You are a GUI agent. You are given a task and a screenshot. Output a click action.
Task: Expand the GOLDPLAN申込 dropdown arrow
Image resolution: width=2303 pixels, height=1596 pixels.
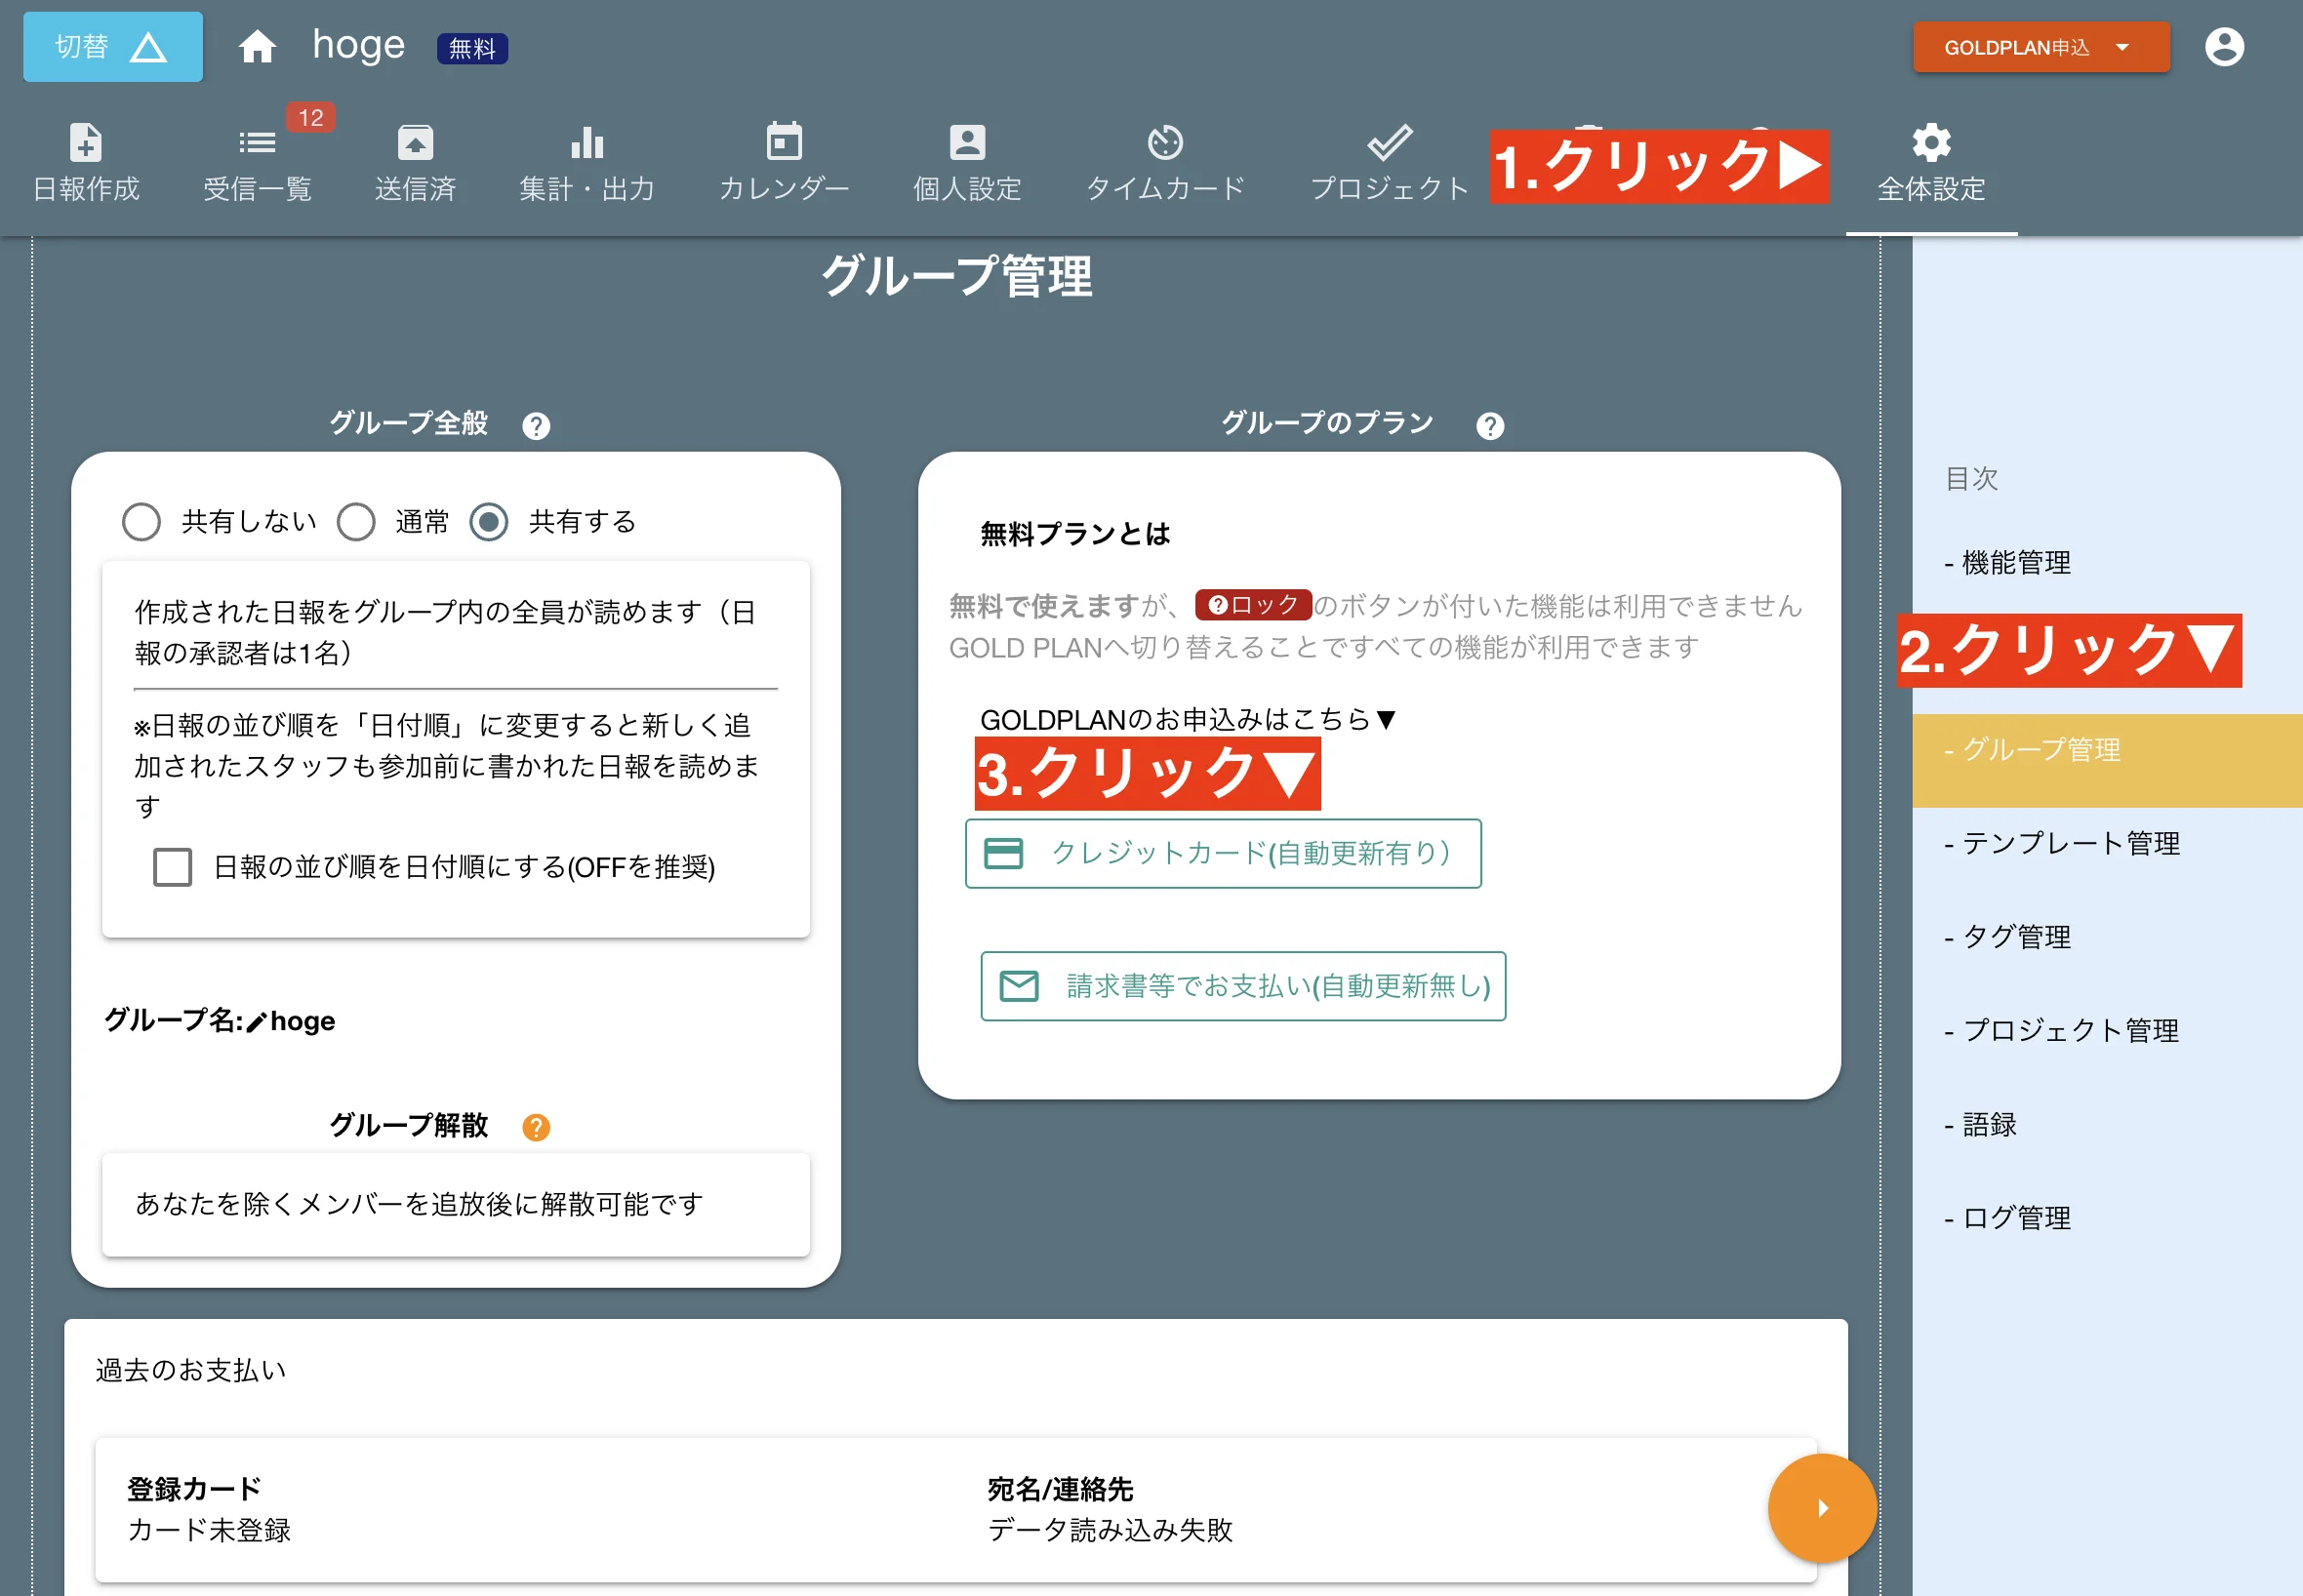point(2122,47)
